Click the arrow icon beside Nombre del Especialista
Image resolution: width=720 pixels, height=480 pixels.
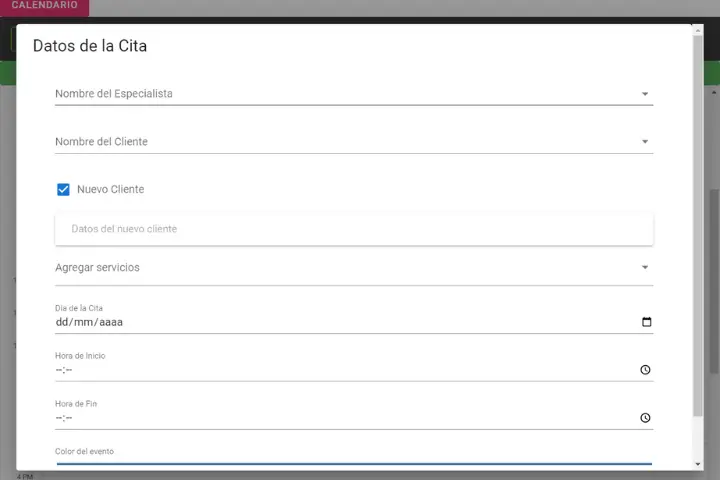pos(645,94)
